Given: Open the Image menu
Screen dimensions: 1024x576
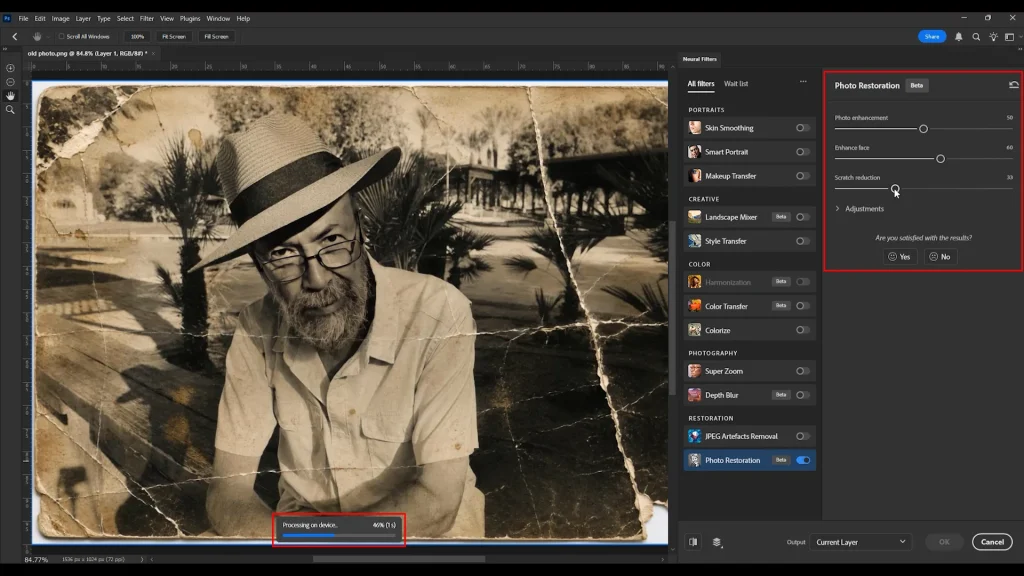Looking at the screenshot, I should pos(60,18).
